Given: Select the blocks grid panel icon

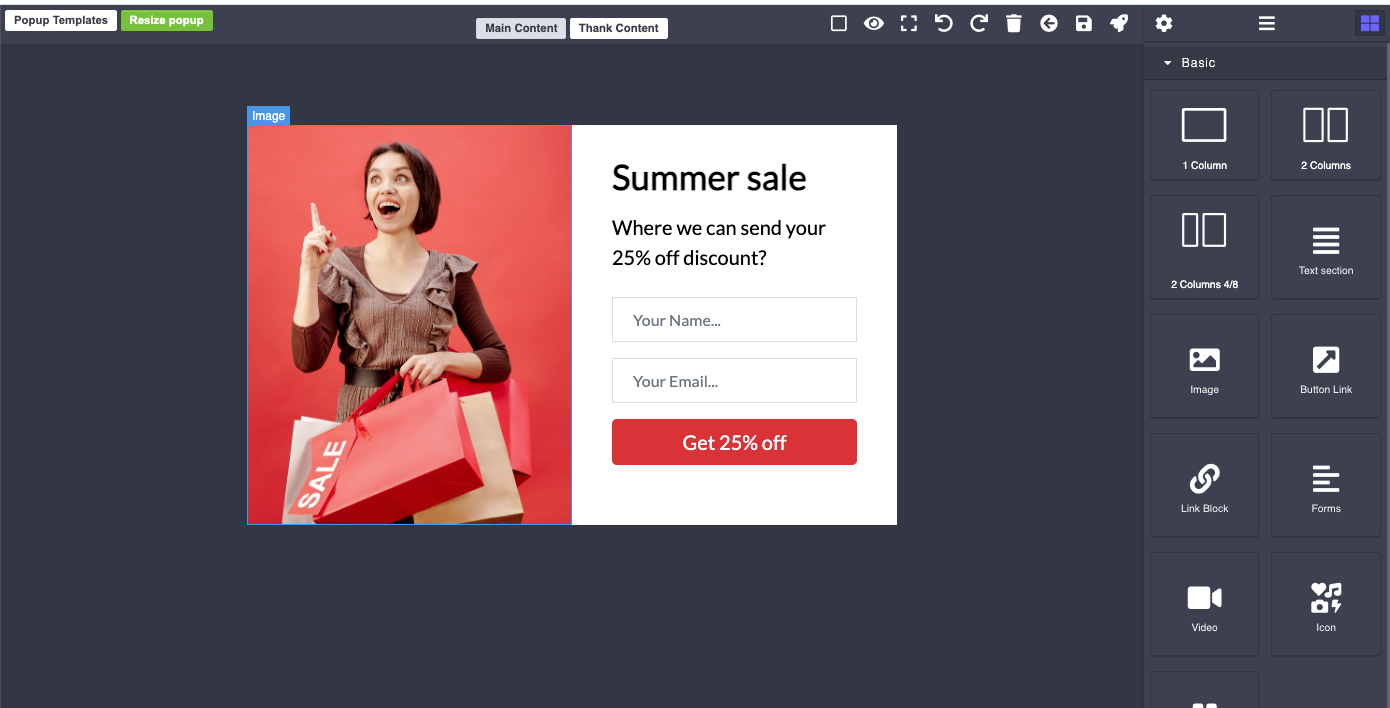Looking at the screenshot, I should click(1369, 23).
